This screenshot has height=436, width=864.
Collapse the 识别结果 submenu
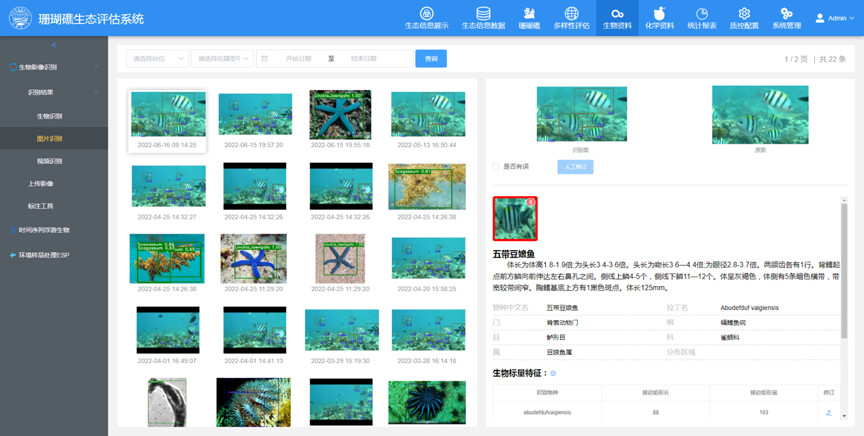[x=96, y=92]
